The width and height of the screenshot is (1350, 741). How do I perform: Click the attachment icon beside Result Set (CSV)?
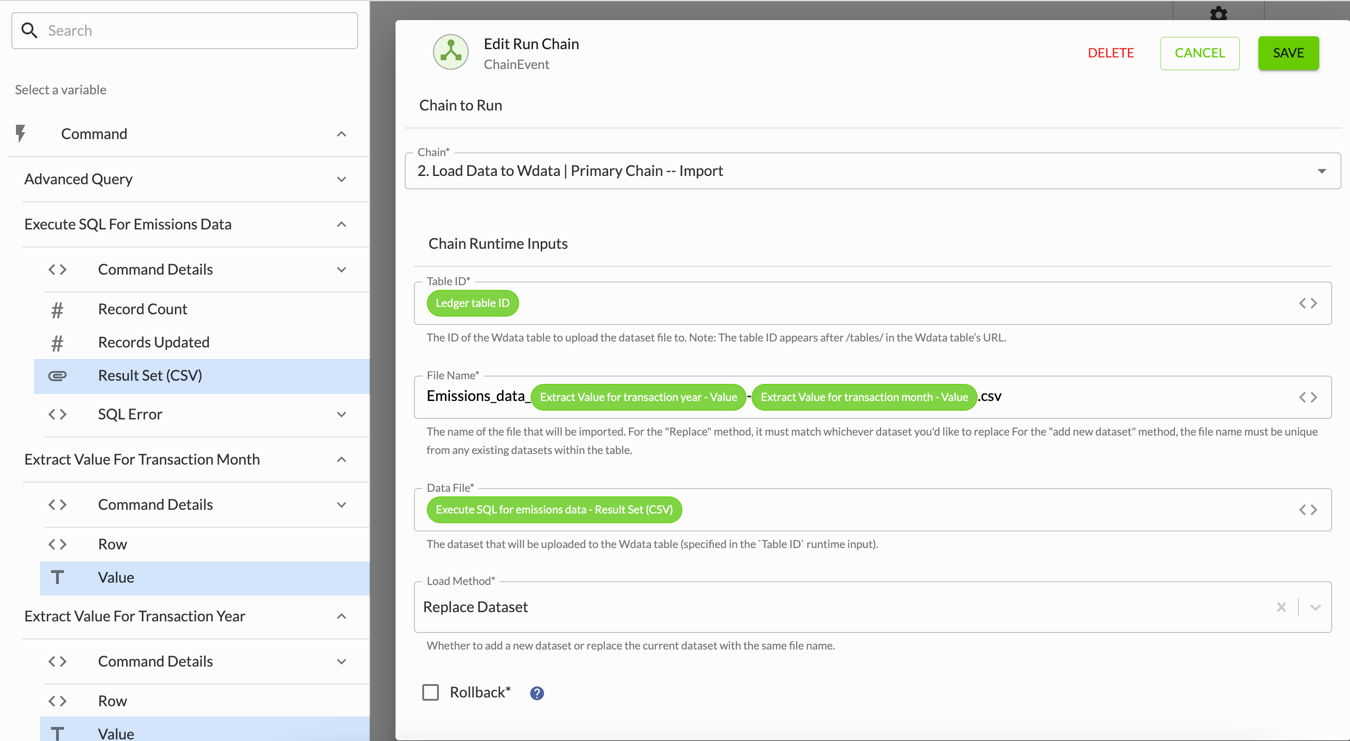pos(57,376)
